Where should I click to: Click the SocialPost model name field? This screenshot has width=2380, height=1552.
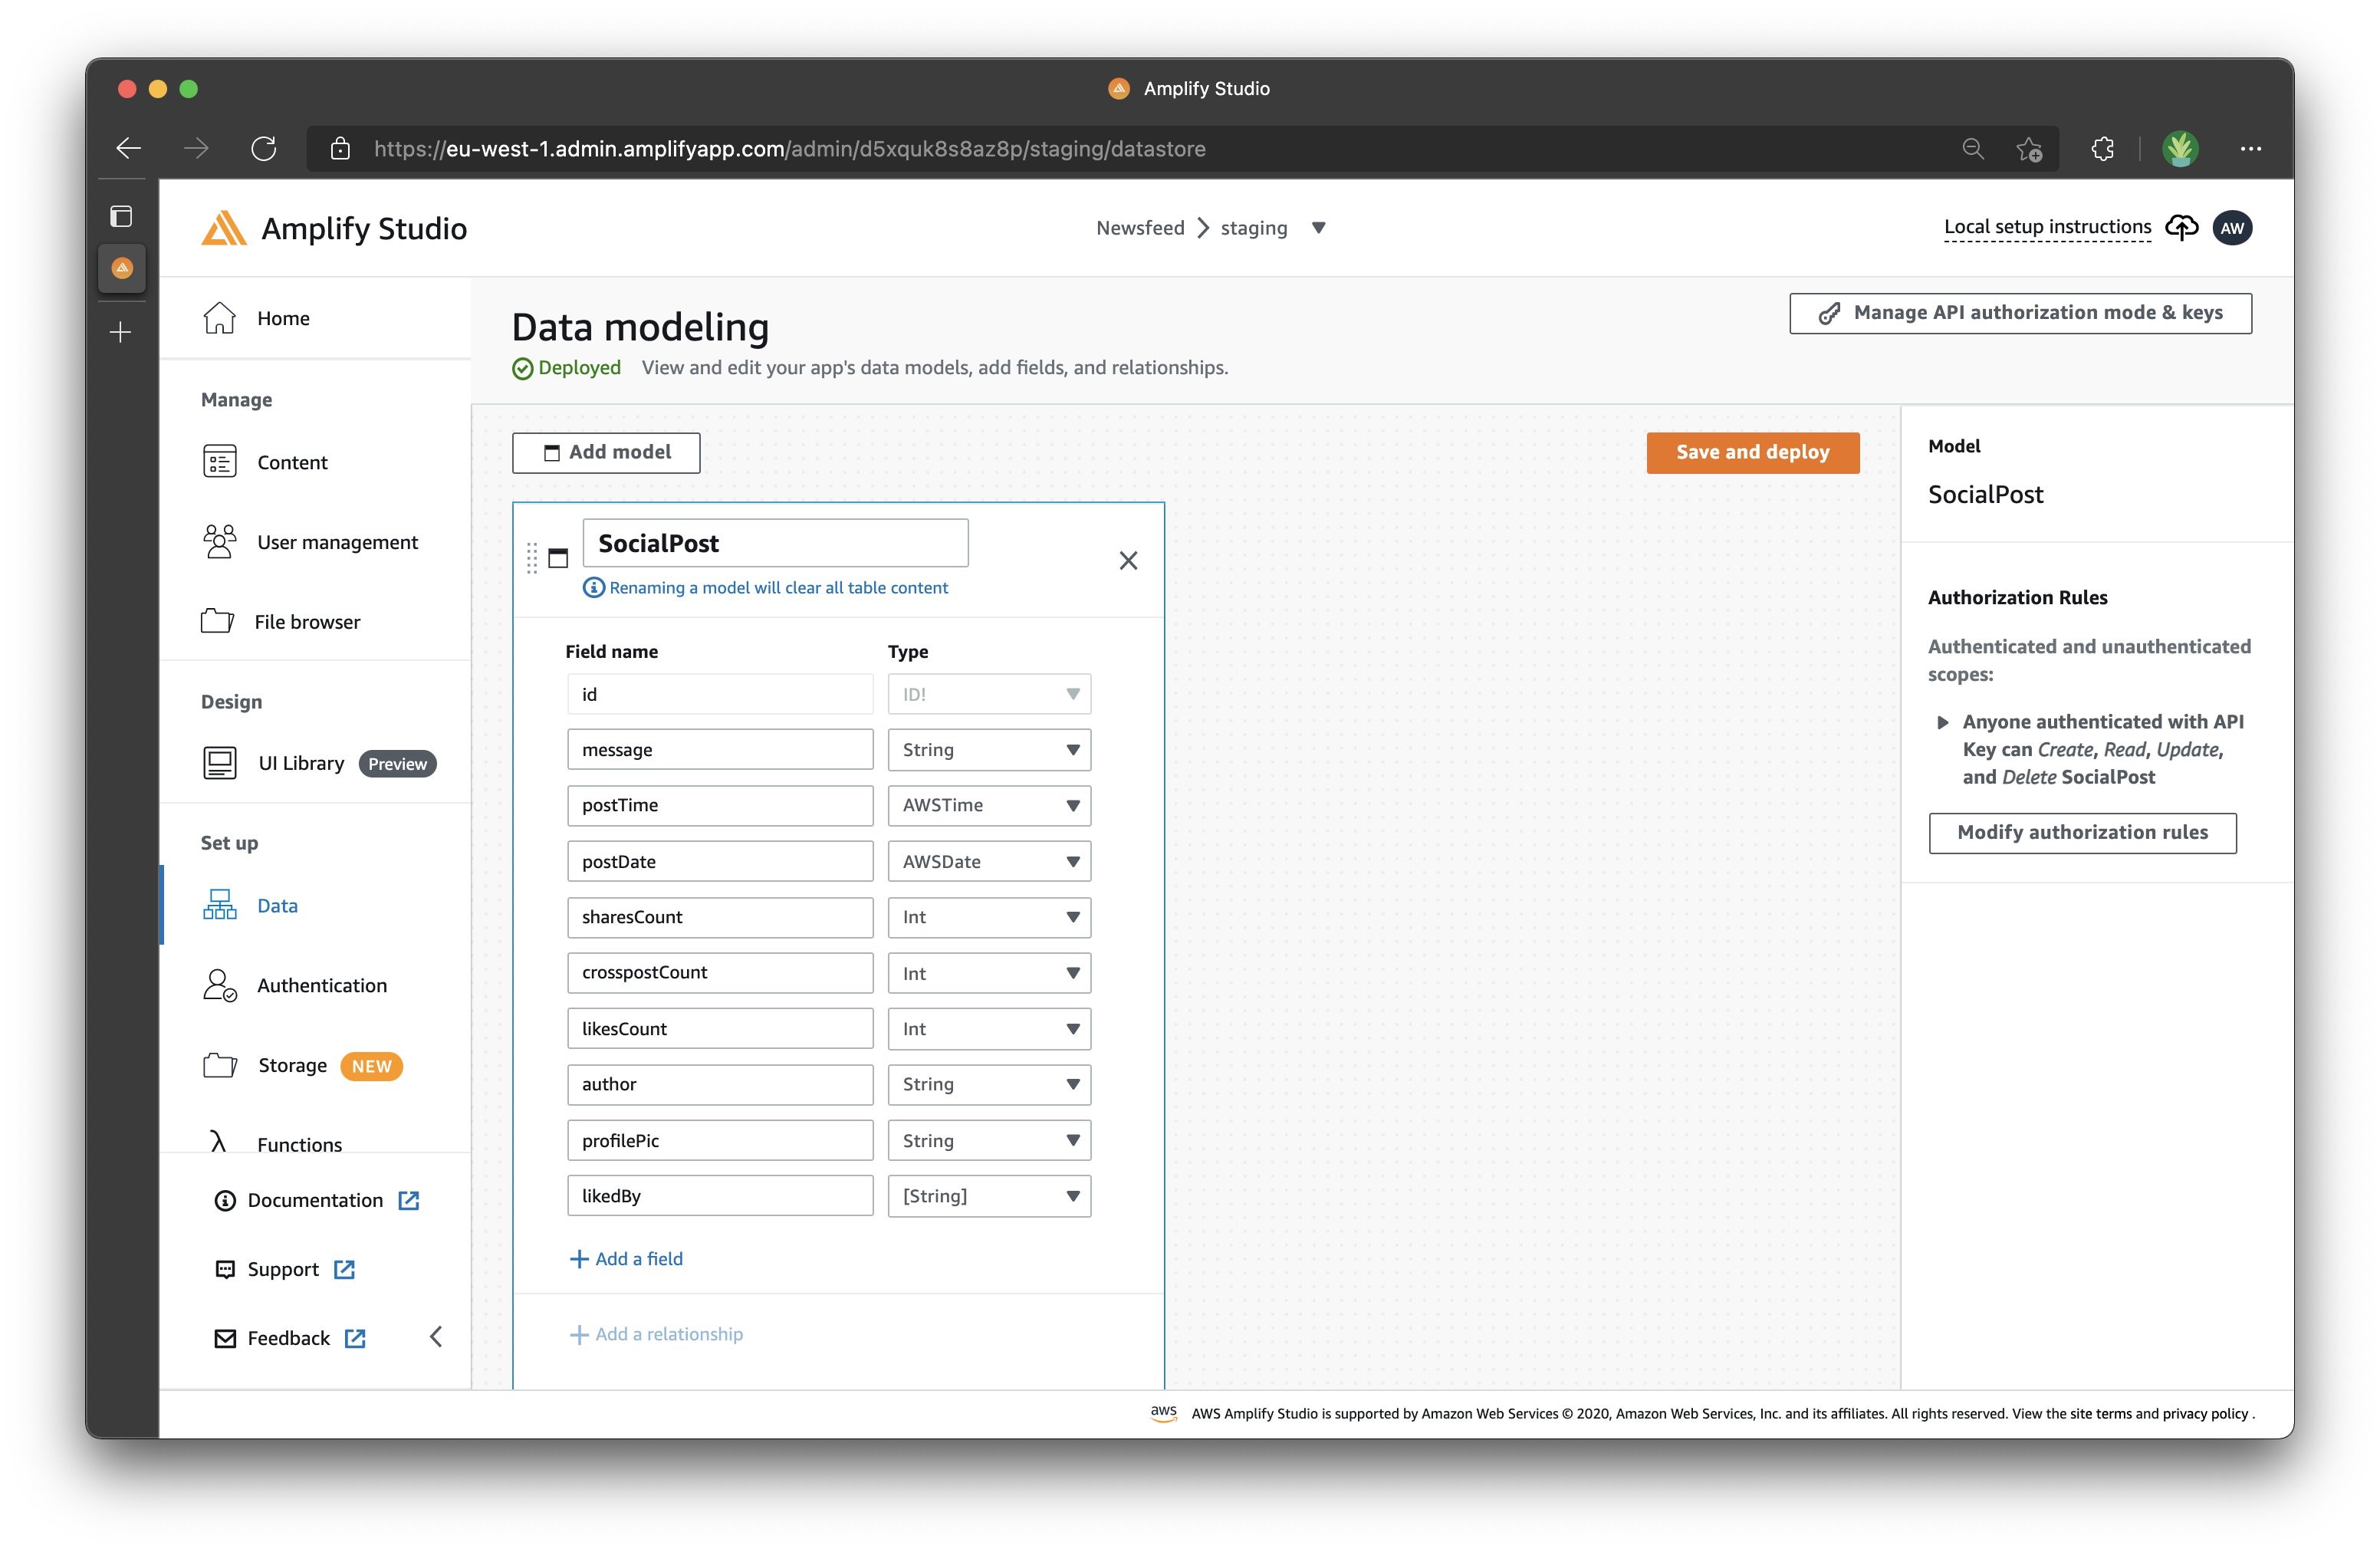pyautogui.click(x=775, y=542)
